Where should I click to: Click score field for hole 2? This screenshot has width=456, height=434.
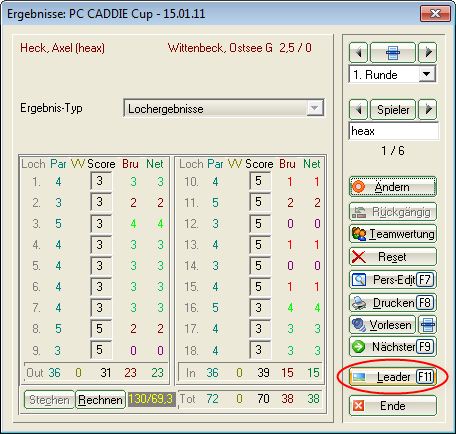pos(101,202)
